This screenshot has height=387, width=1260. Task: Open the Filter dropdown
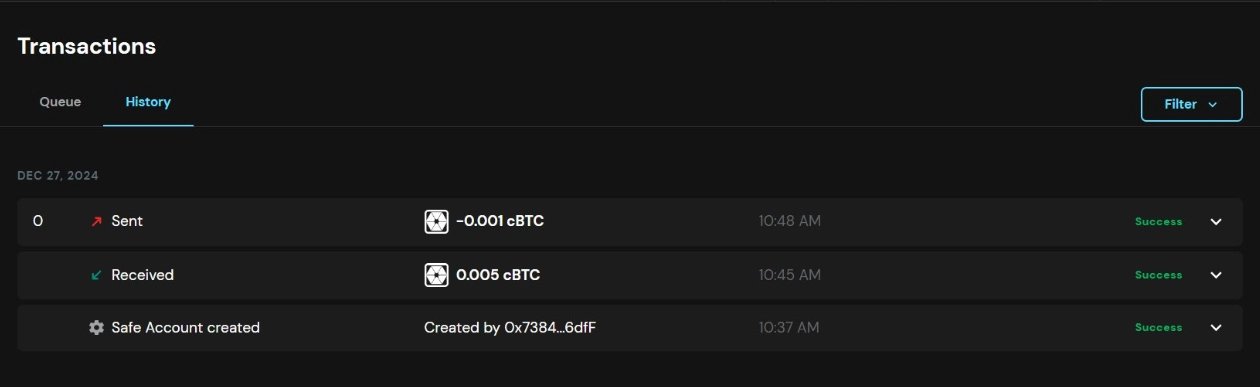point(1191,104)
